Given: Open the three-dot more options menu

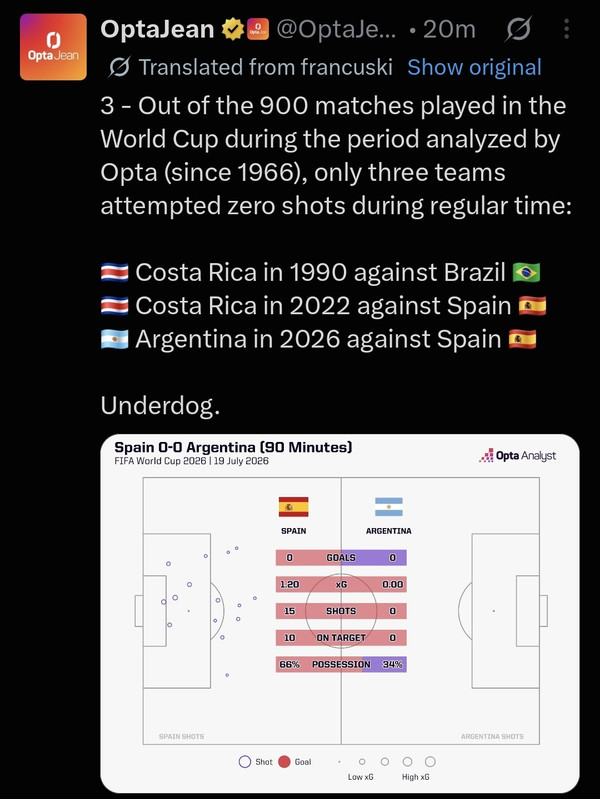Looking at the screenshot, I should 566,29.
